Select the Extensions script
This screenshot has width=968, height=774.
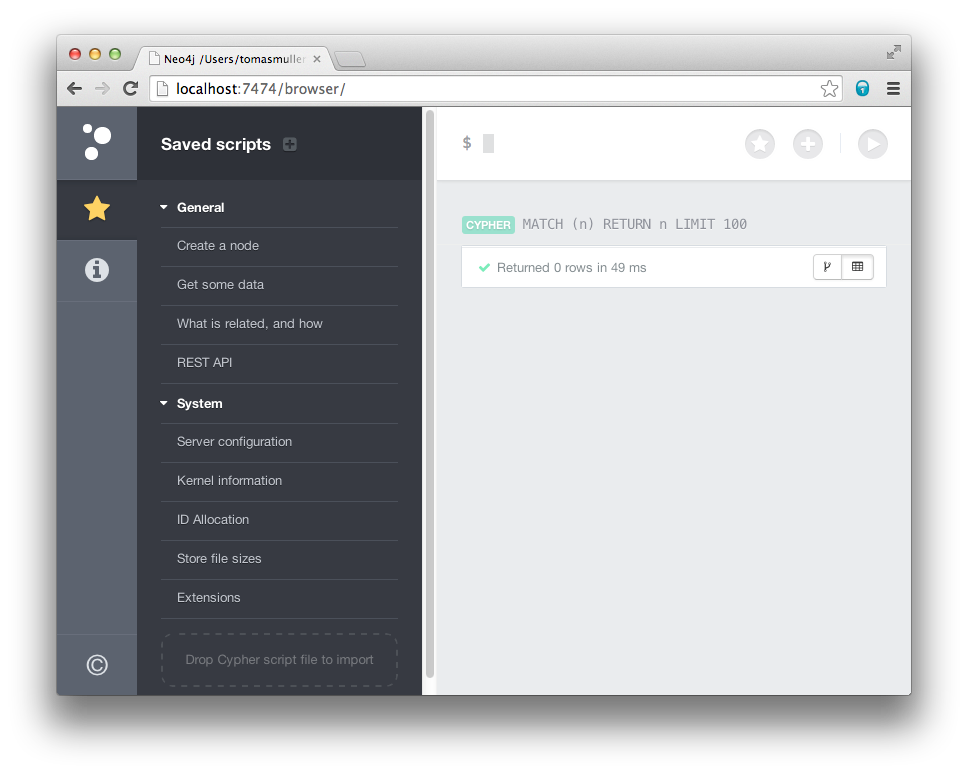279,597
